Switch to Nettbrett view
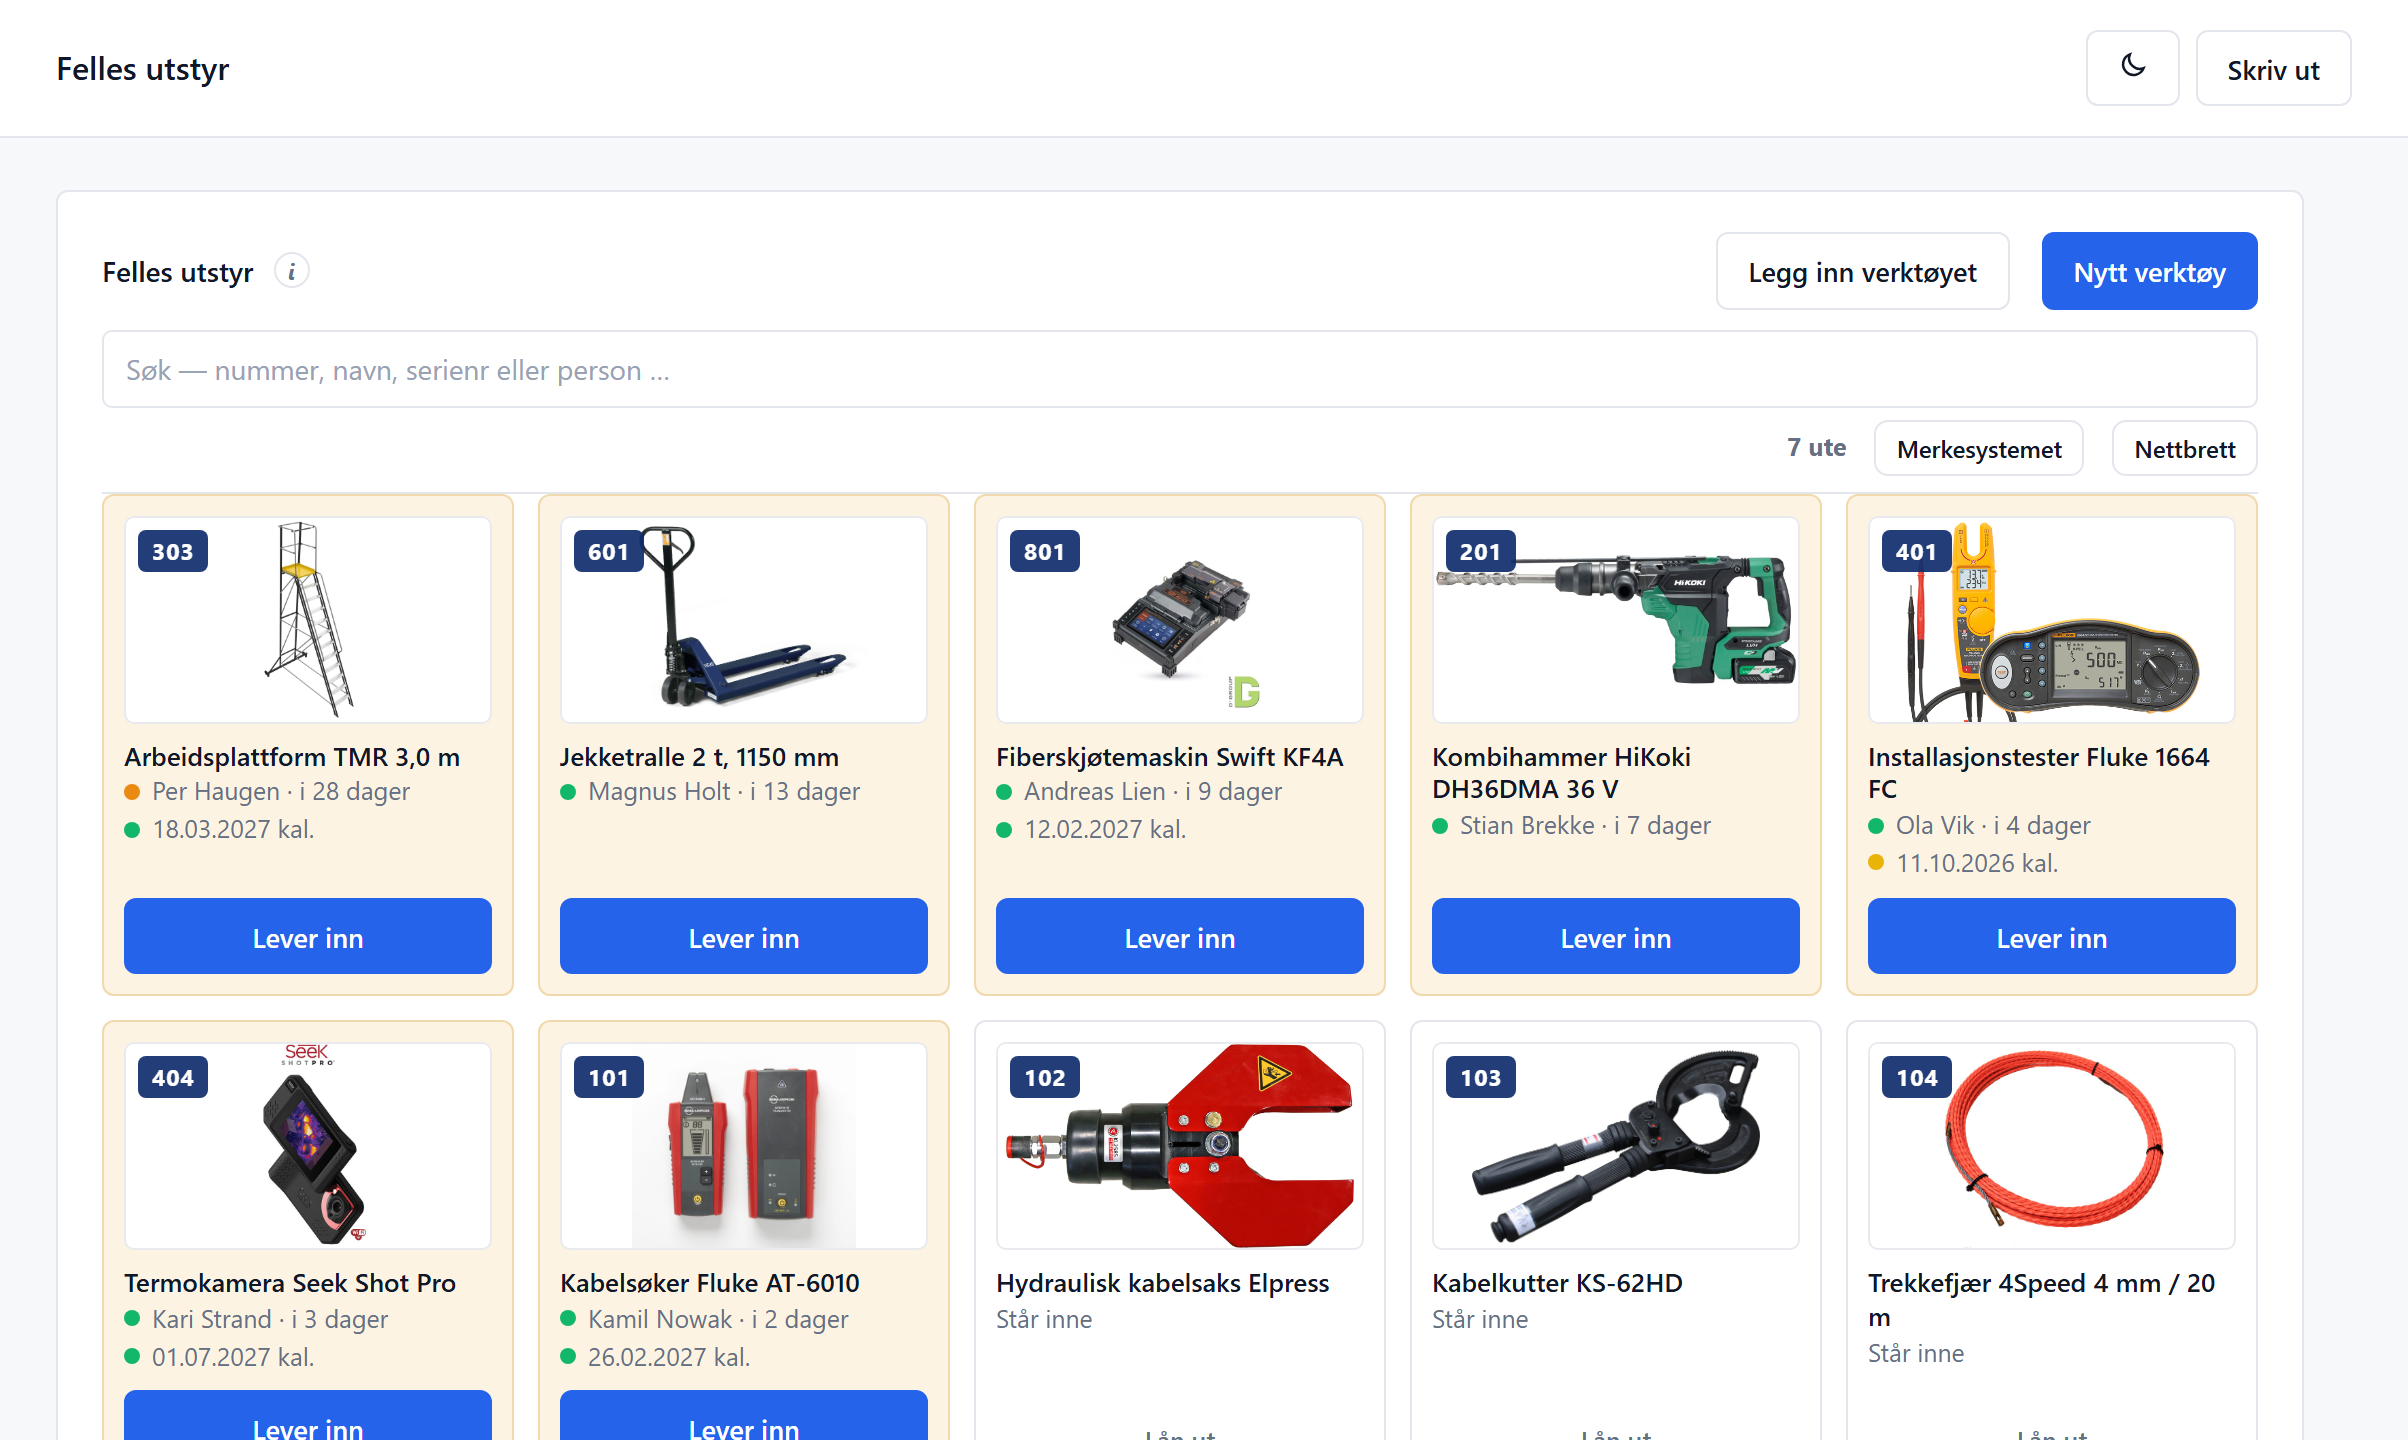The width and height of the screenshot is (2408, 1440). [x=2184, y=448]
